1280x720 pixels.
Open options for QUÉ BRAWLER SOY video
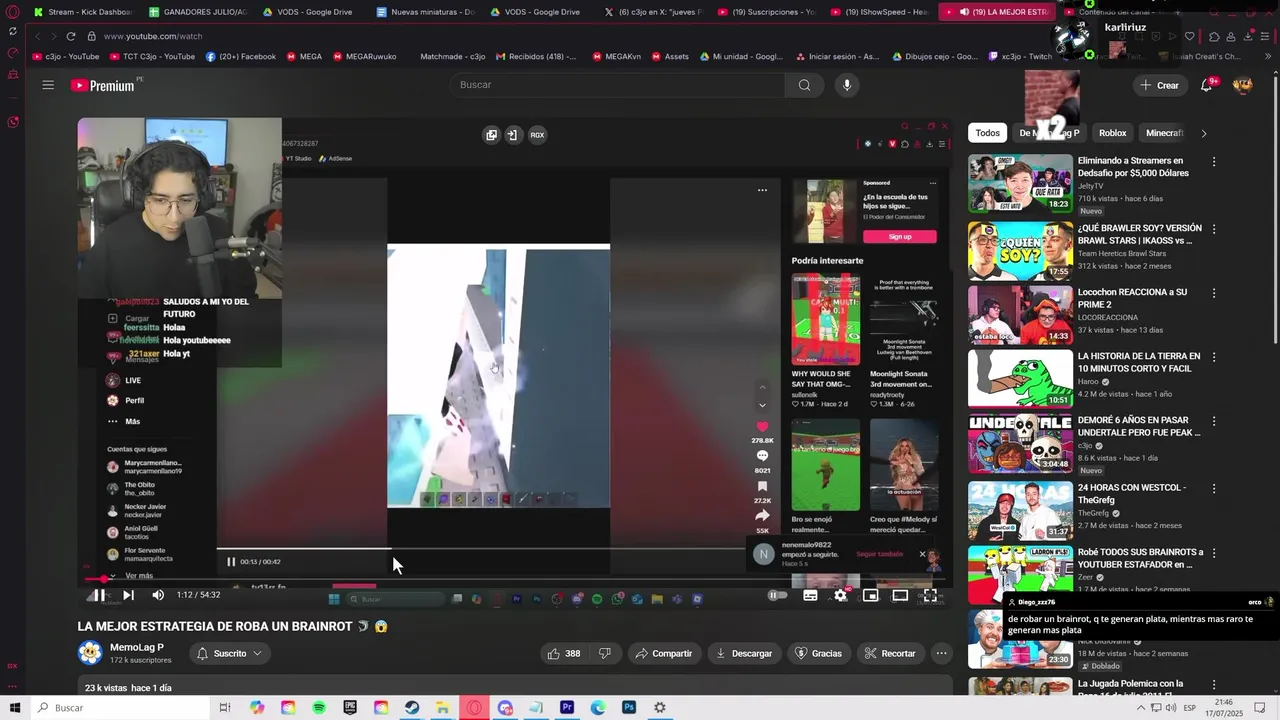click(1214, 229)
